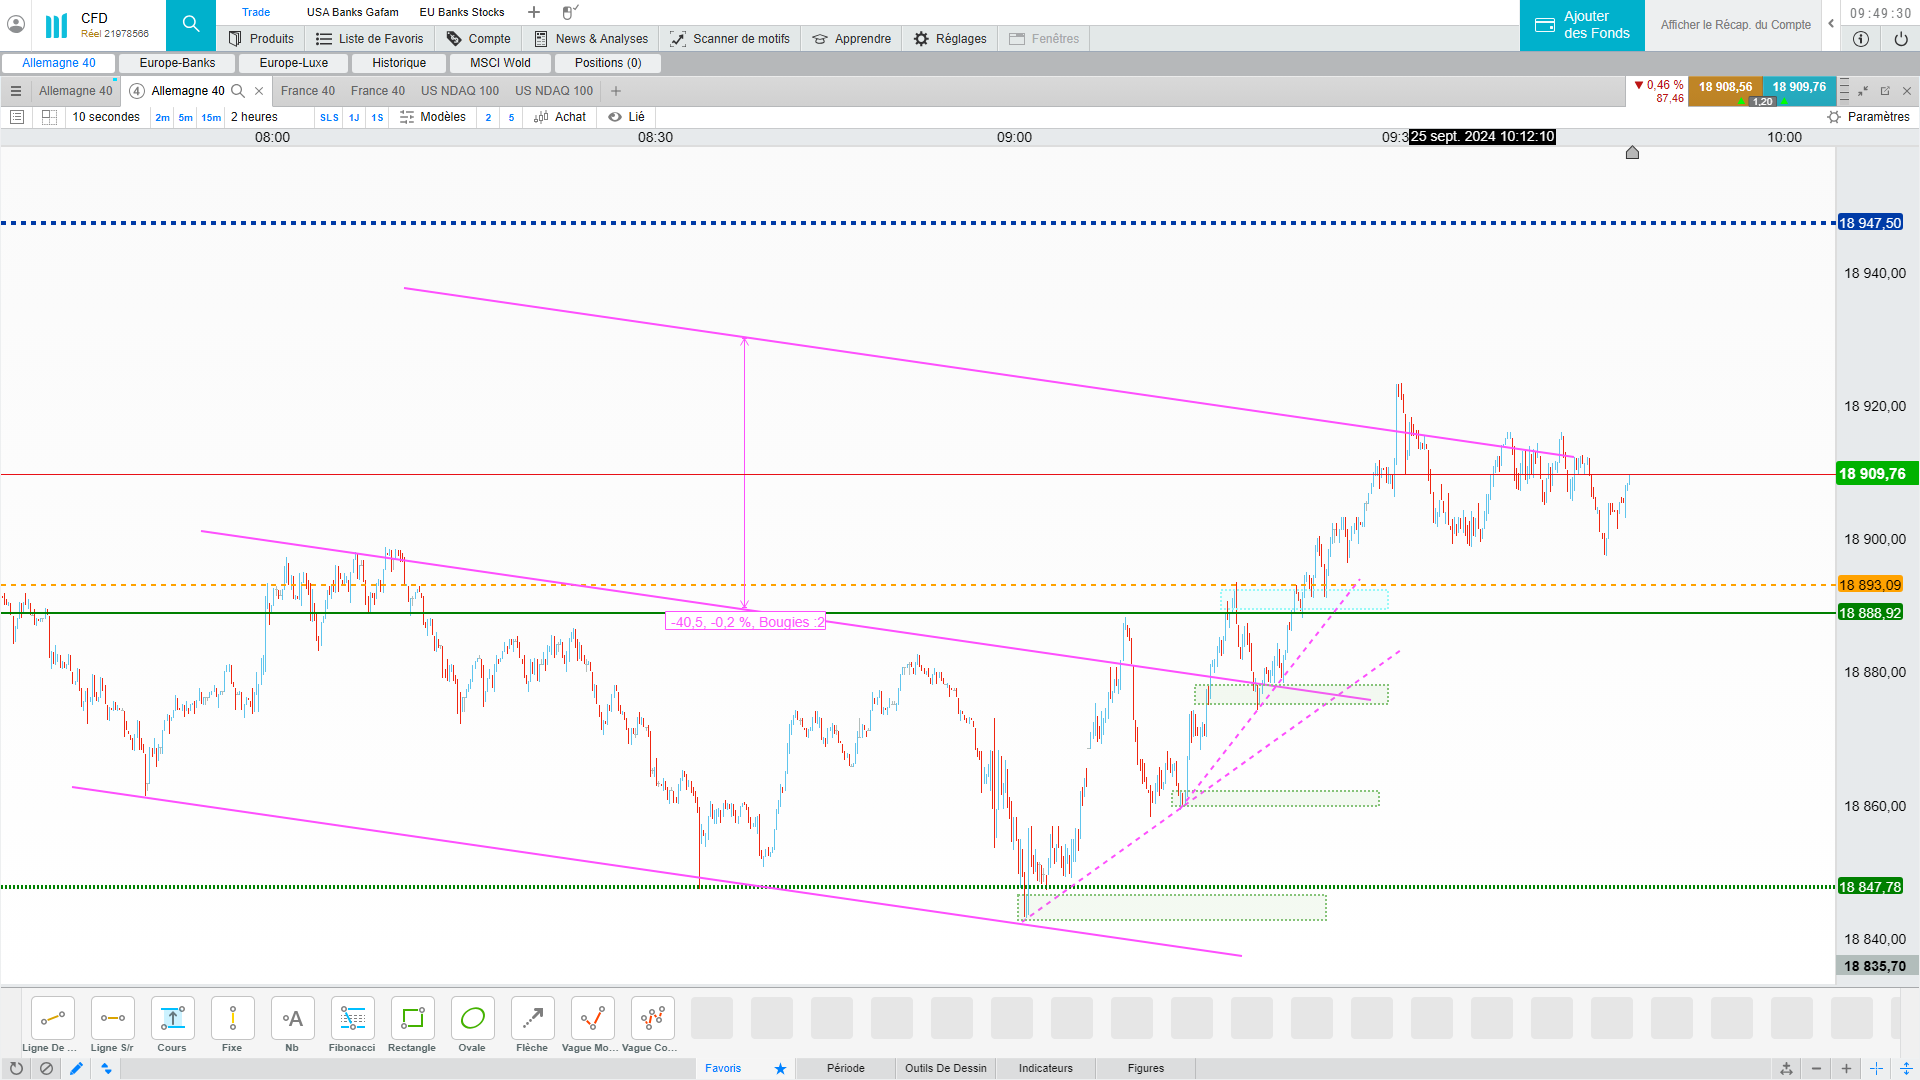Open the 2 heures range dropdown

(255, 117)
